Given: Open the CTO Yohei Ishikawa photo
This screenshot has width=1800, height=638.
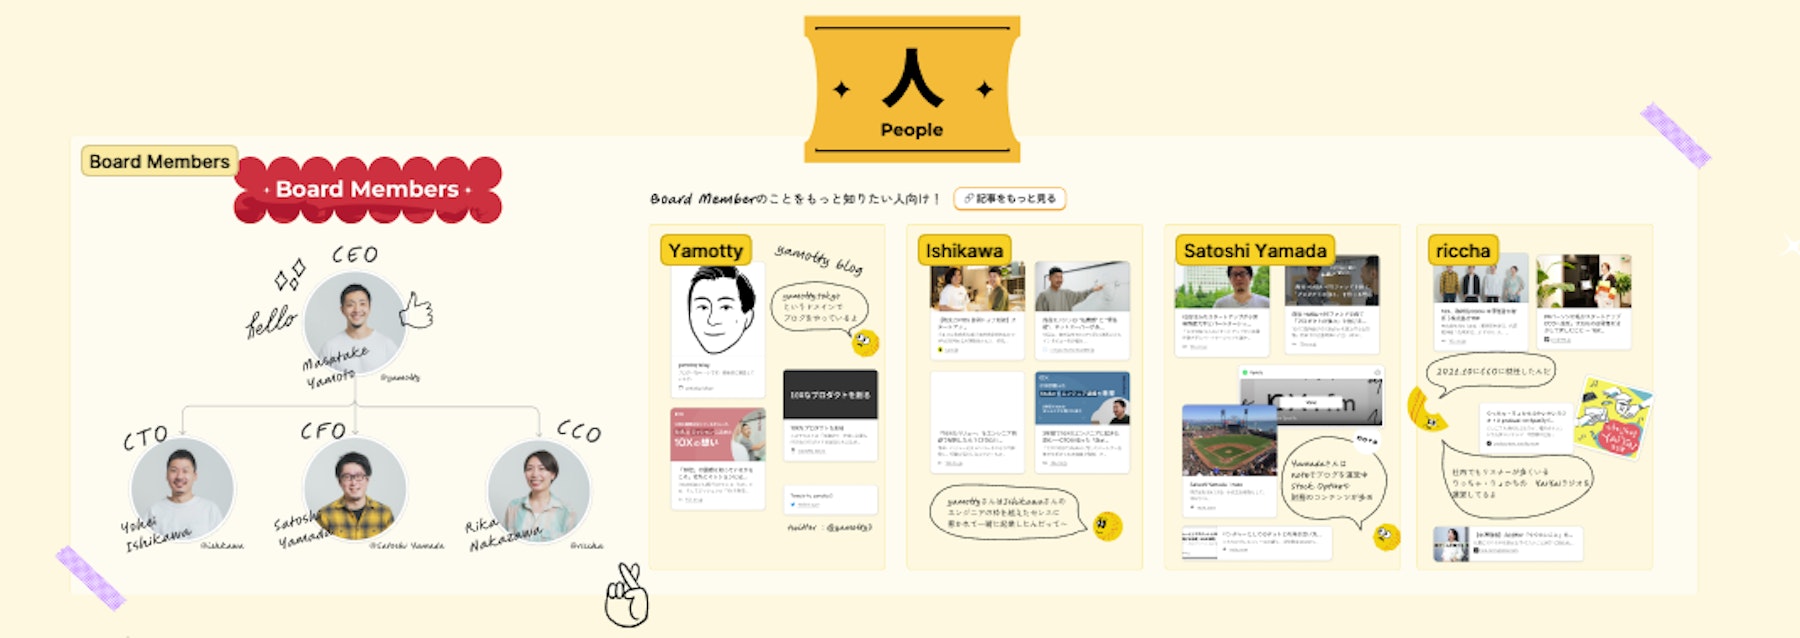Looking at the screenshot, I should [182, 489].
